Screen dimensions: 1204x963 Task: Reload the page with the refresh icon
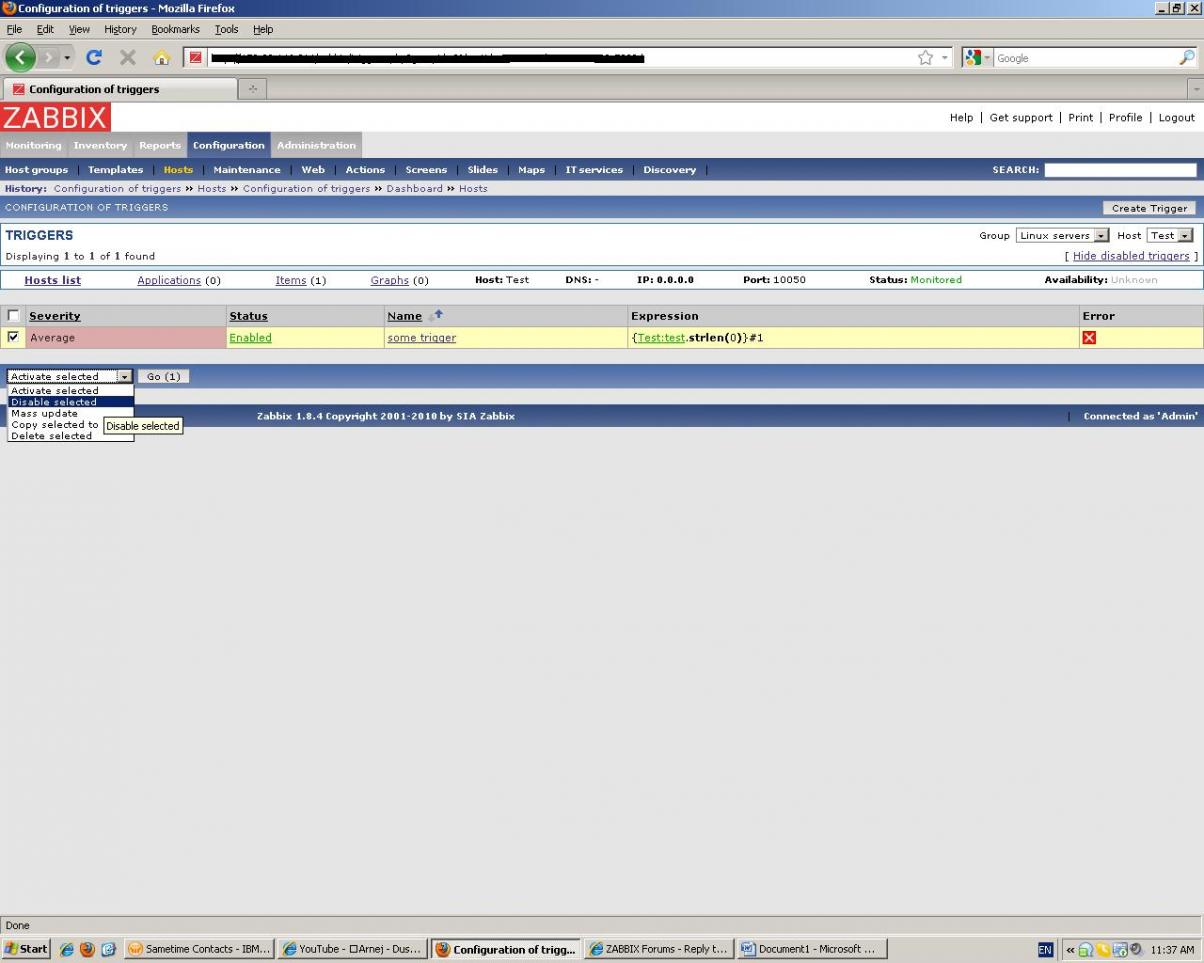point(94,57)
